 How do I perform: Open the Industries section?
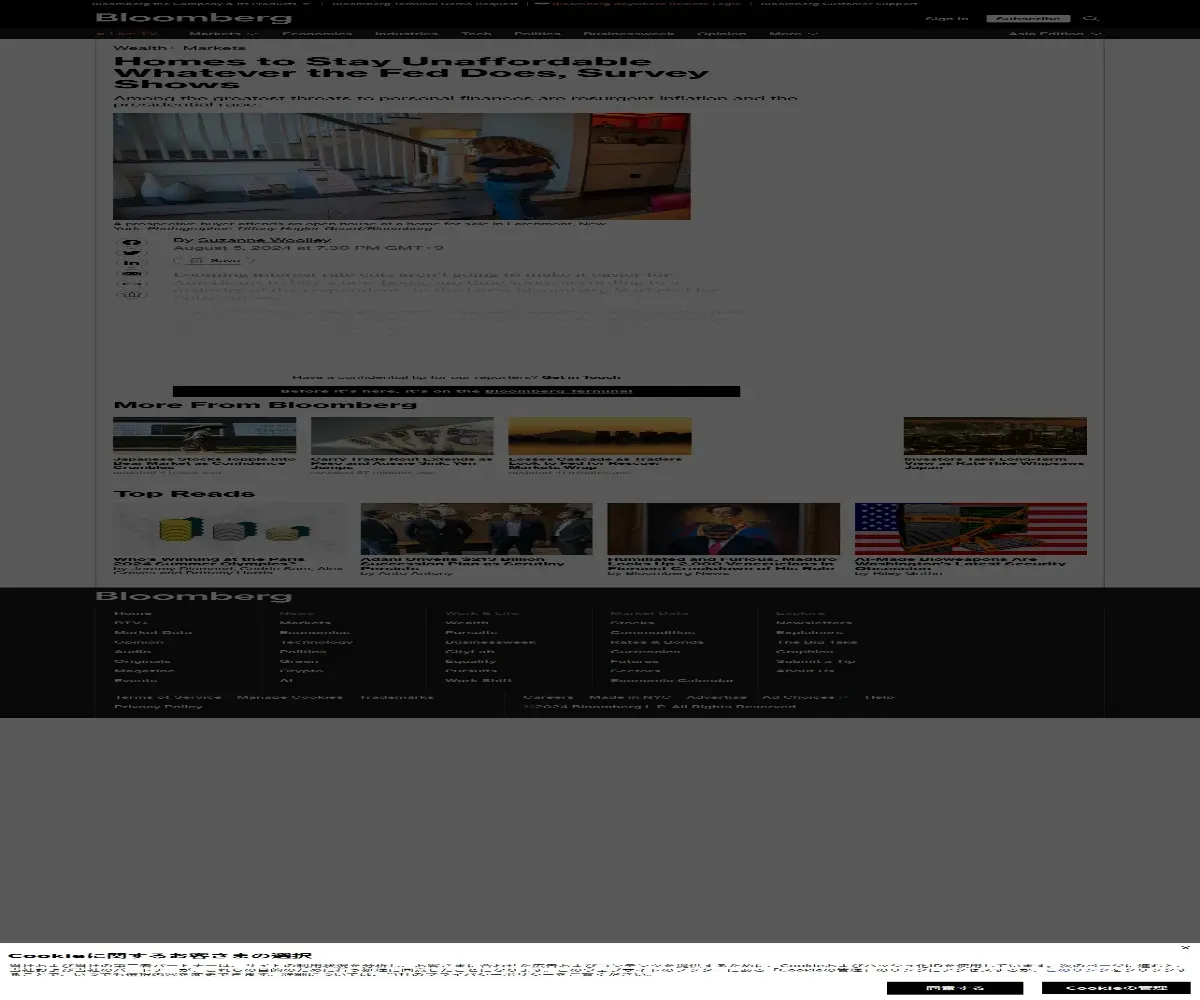[406, 34]
